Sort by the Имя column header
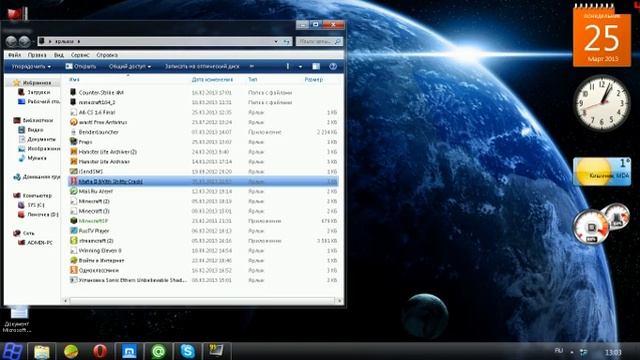 coord(74,80)
